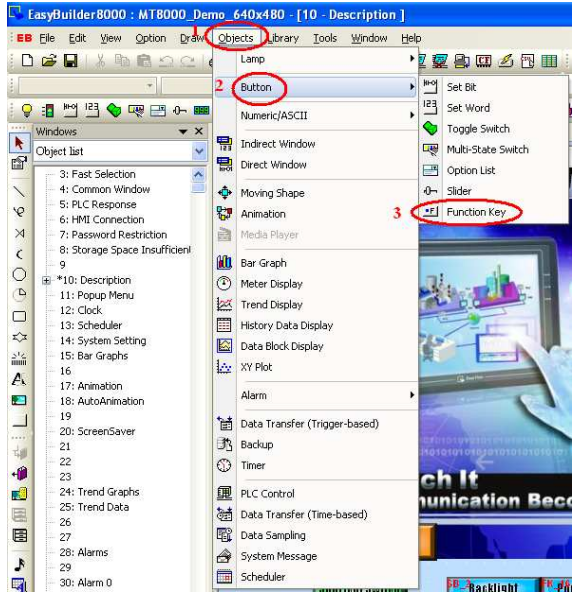The image size is (577, 595).
Task: Click the polygon drawing tool
Action: click(20, 337)
